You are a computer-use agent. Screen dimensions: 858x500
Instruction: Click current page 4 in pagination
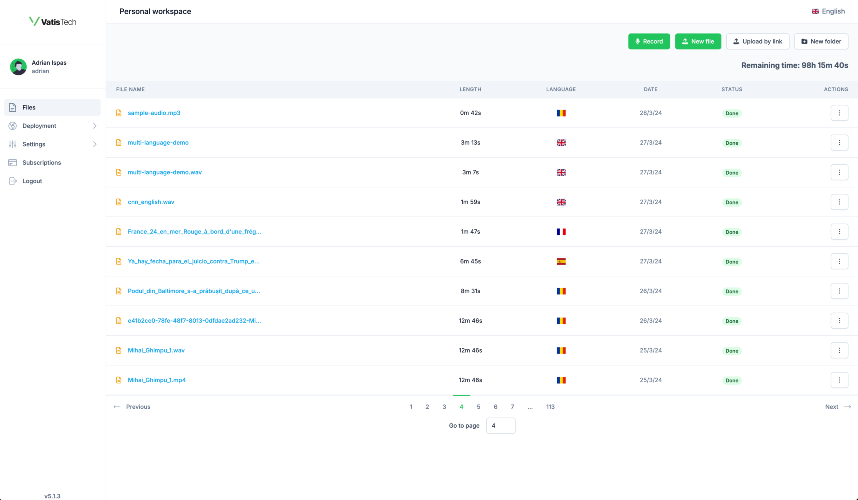461,407
